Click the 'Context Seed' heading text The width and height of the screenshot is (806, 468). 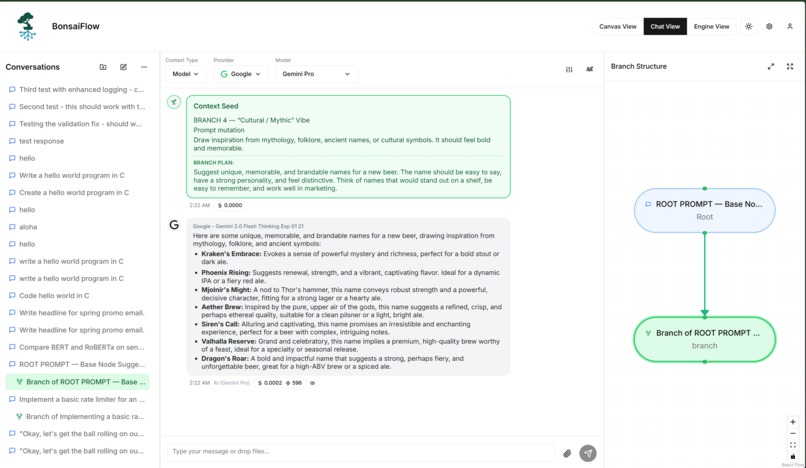tap(216, 106)
